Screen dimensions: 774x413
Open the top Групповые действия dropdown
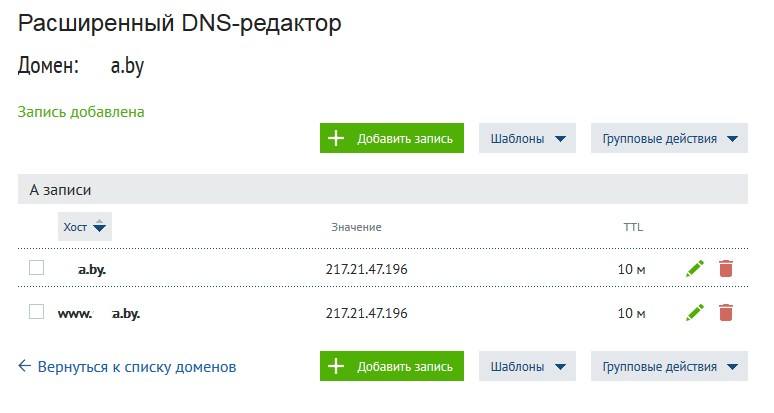[x=669, y=138]
